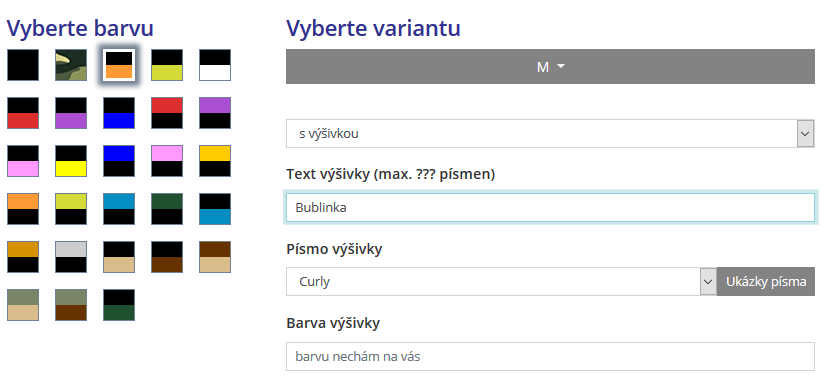The width and height of the screenshot is (825, 382).
Task: Click the embroidery text field containing Bublinka
Action: coord(550,207)
